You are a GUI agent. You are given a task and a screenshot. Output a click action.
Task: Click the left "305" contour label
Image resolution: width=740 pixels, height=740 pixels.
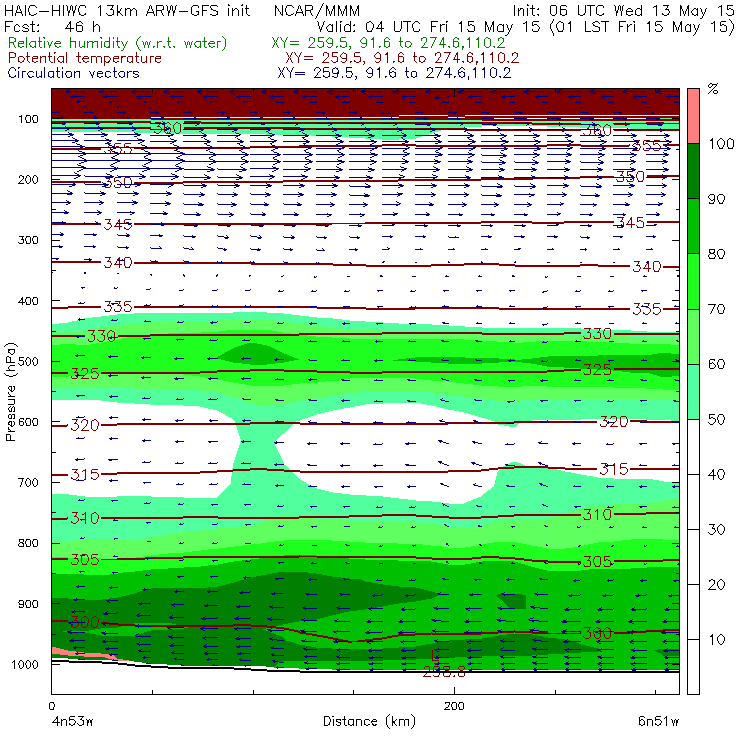point(85,560)
